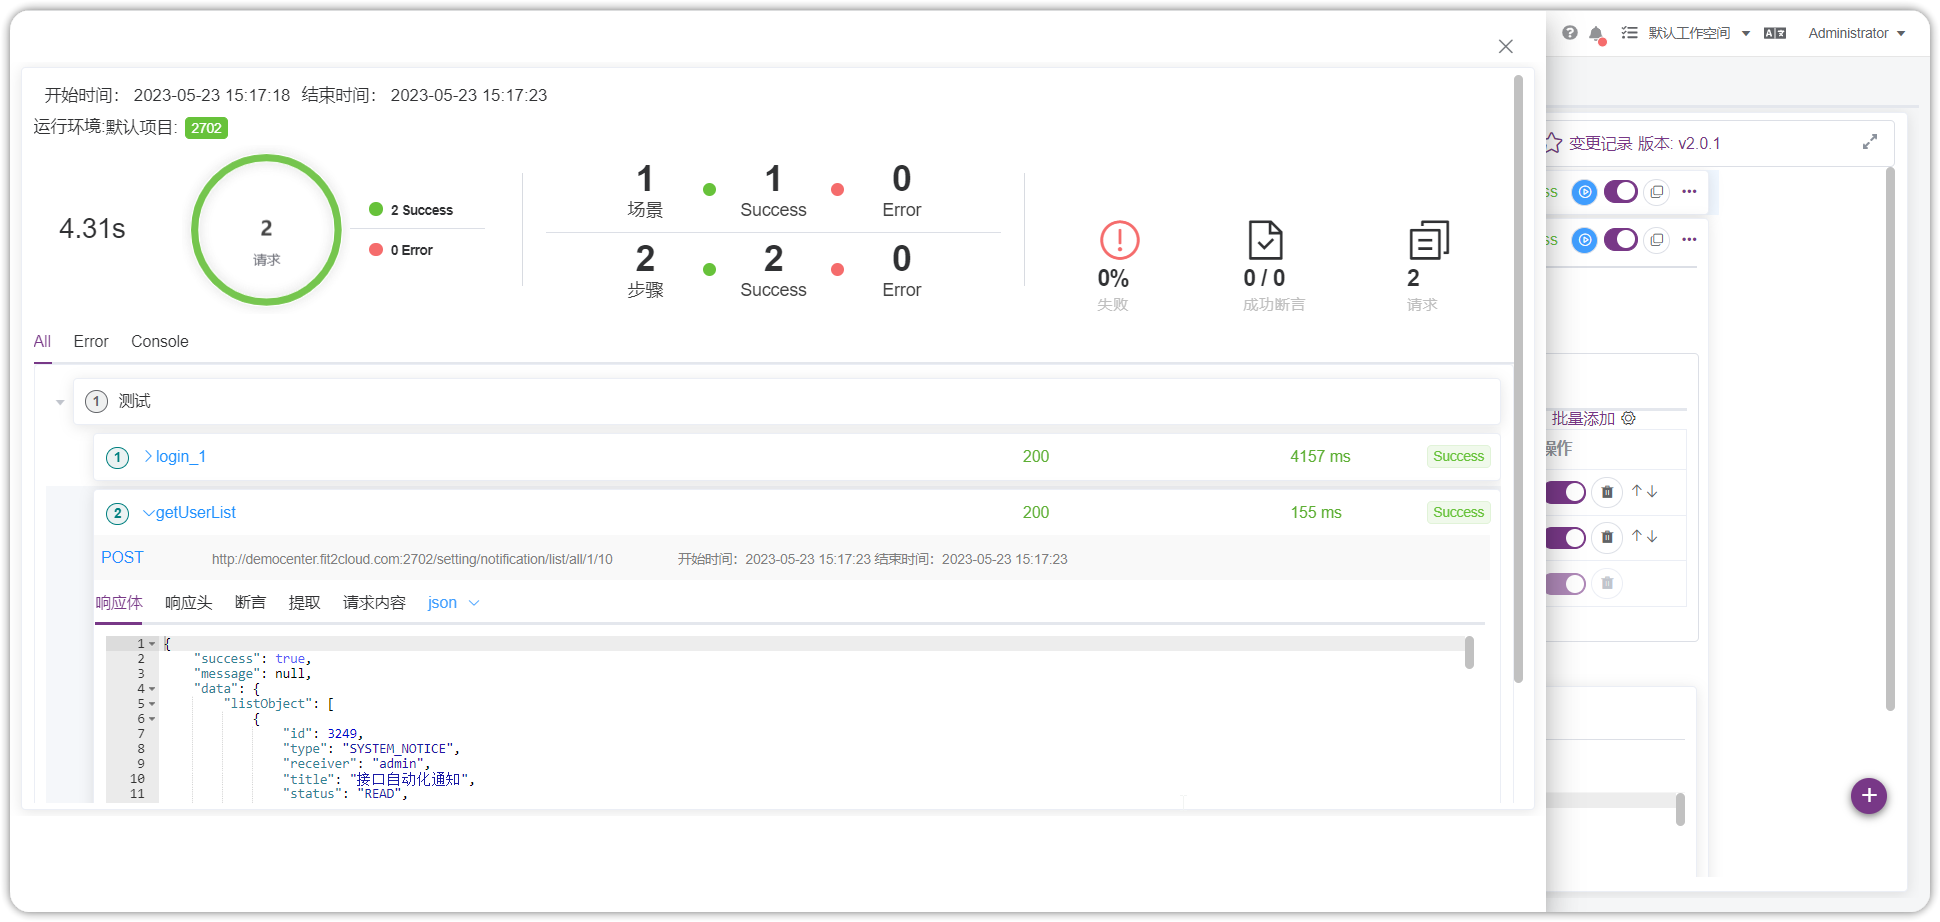Image resolution: width=1940 pixels, height=922 pixels.
Task: Open the lower step's three-dot more menu
Action: (x=1689, y=239)
